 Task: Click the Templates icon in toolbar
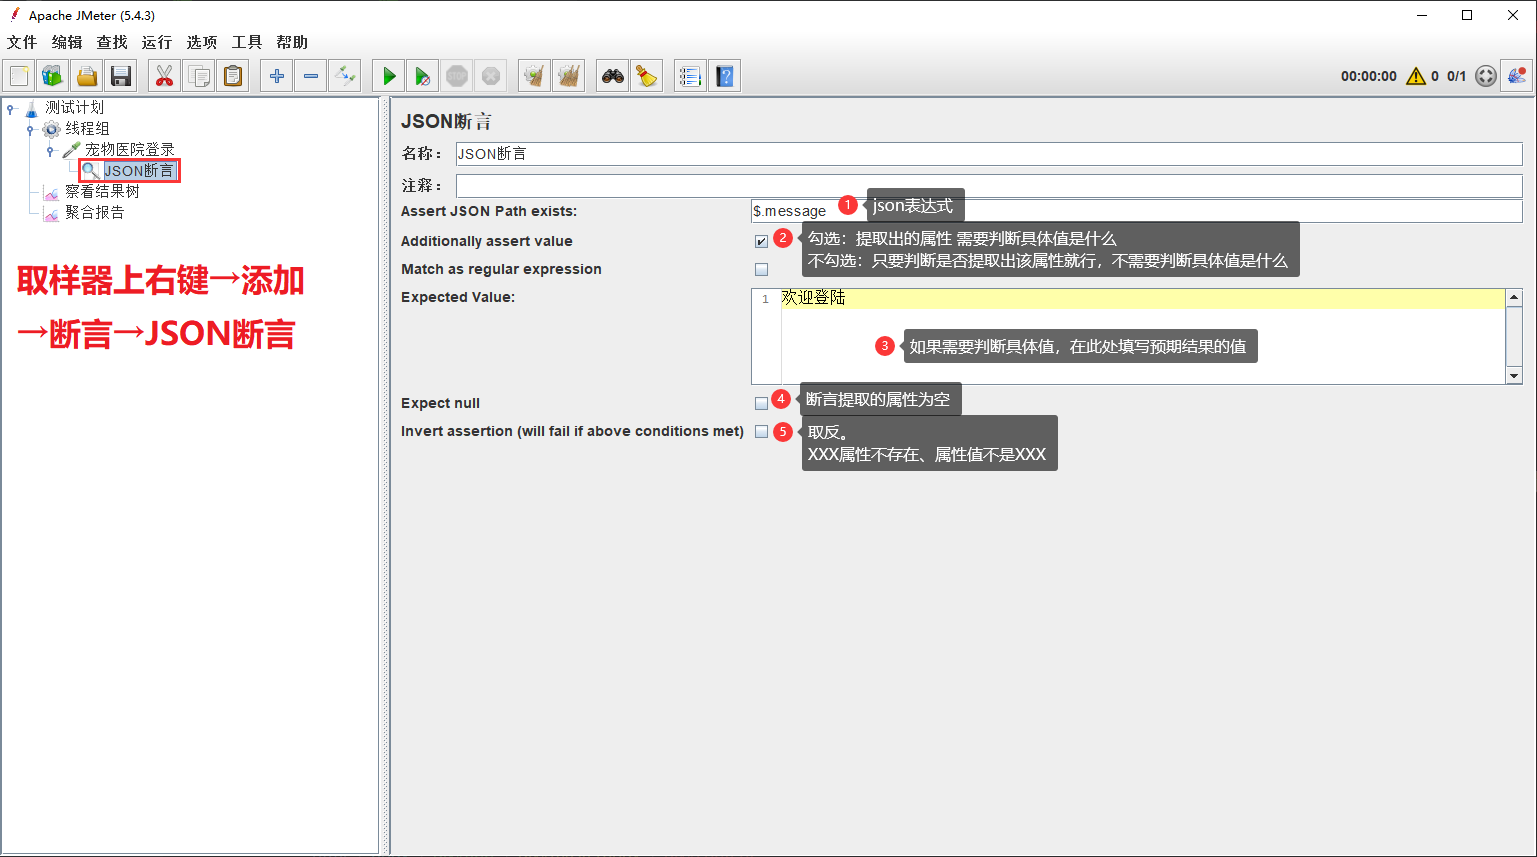(x=53, y=76)
